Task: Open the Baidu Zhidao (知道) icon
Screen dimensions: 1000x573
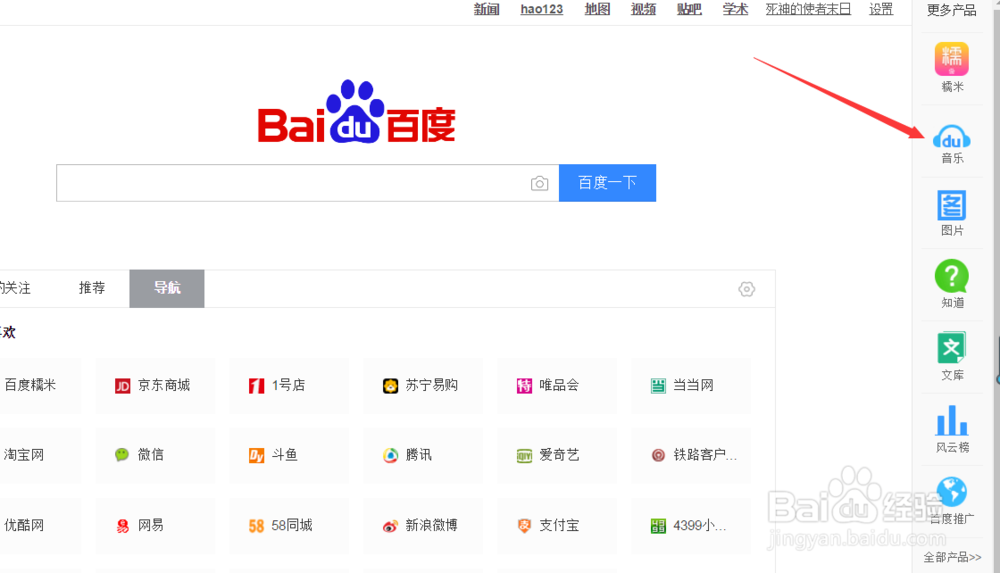Action: (952, 276)
